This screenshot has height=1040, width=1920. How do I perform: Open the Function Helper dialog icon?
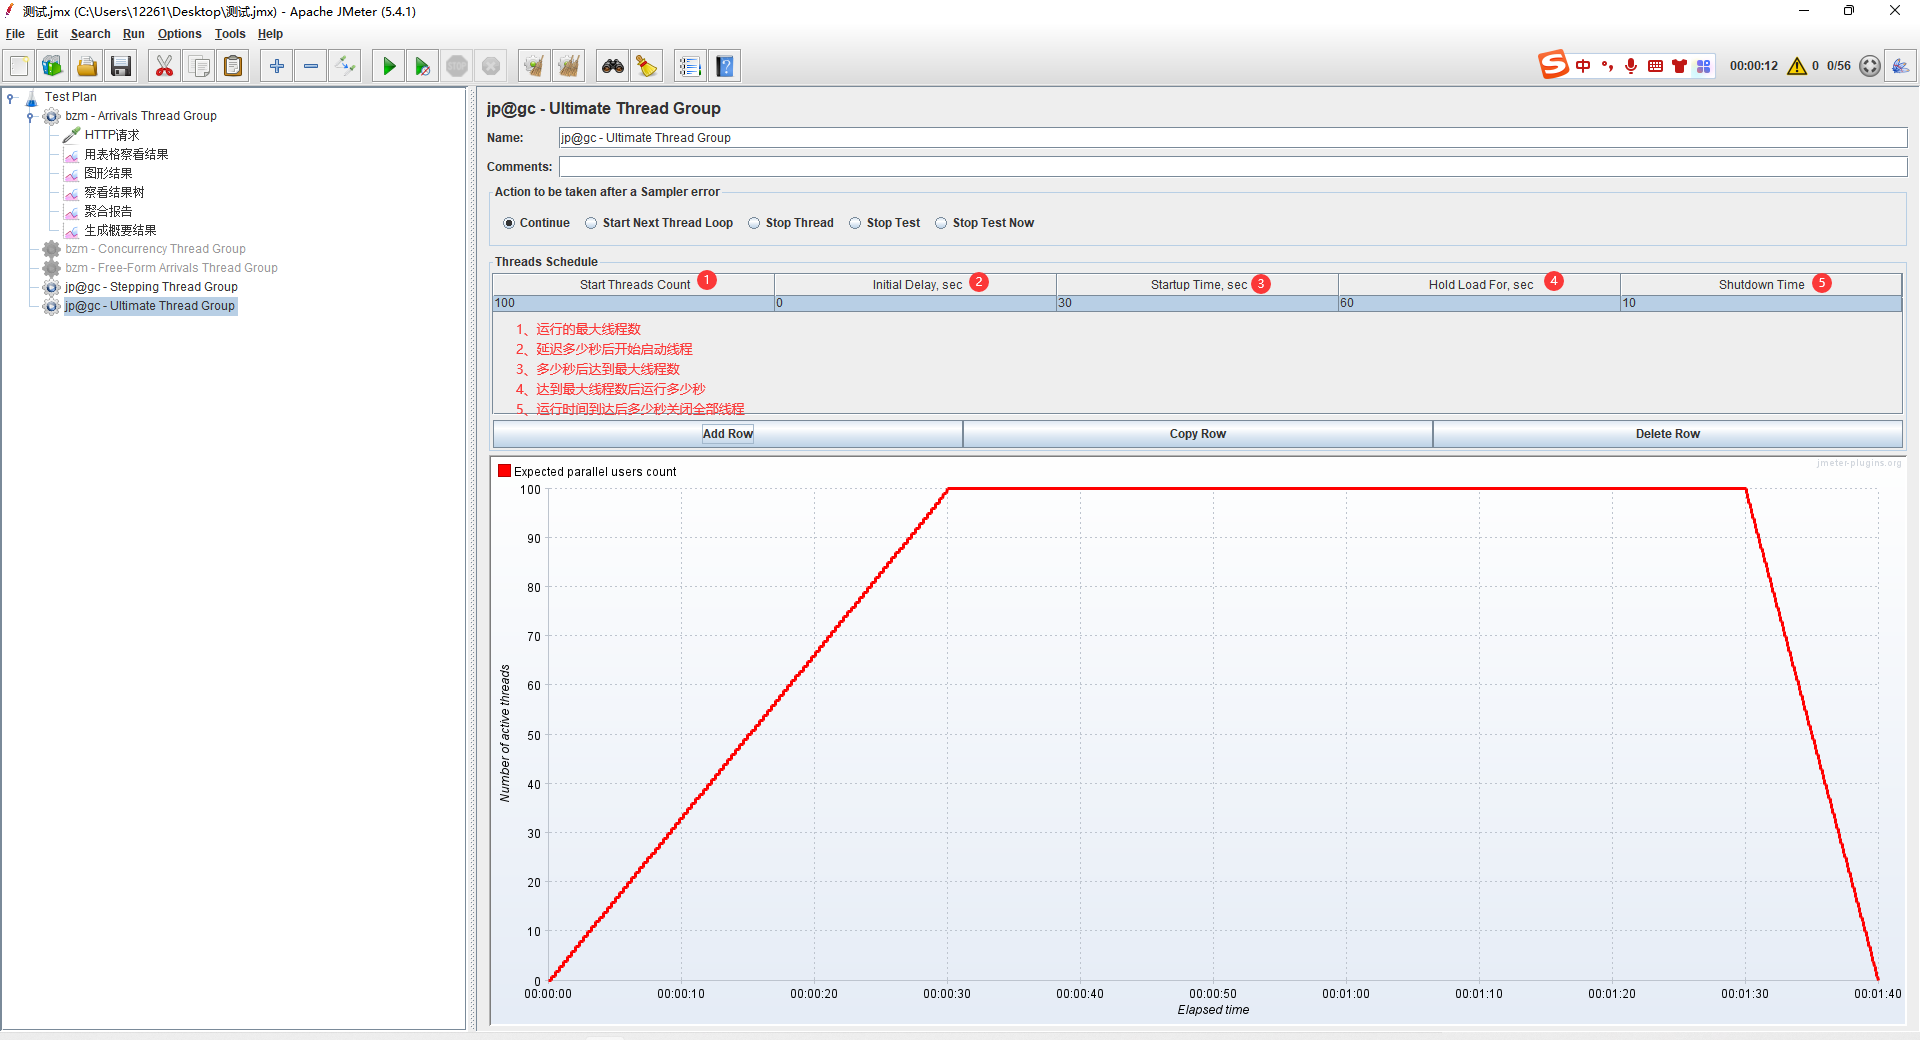690,66
